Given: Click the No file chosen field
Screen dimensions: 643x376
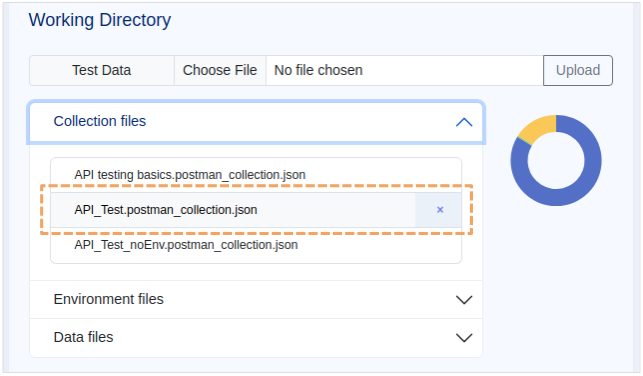Looking at the screenshot, I should pyautogui.click(x=404, y=71).
